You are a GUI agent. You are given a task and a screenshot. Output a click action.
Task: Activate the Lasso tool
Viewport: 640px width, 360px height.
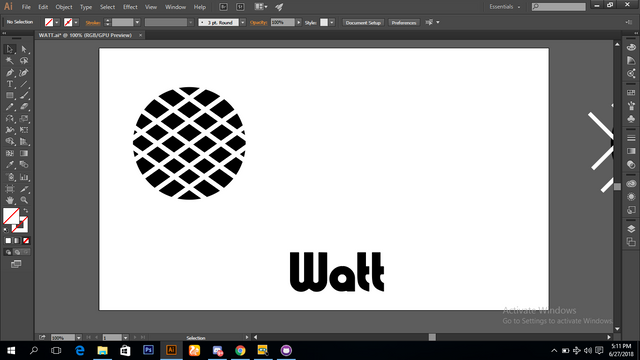click(24, 61)
